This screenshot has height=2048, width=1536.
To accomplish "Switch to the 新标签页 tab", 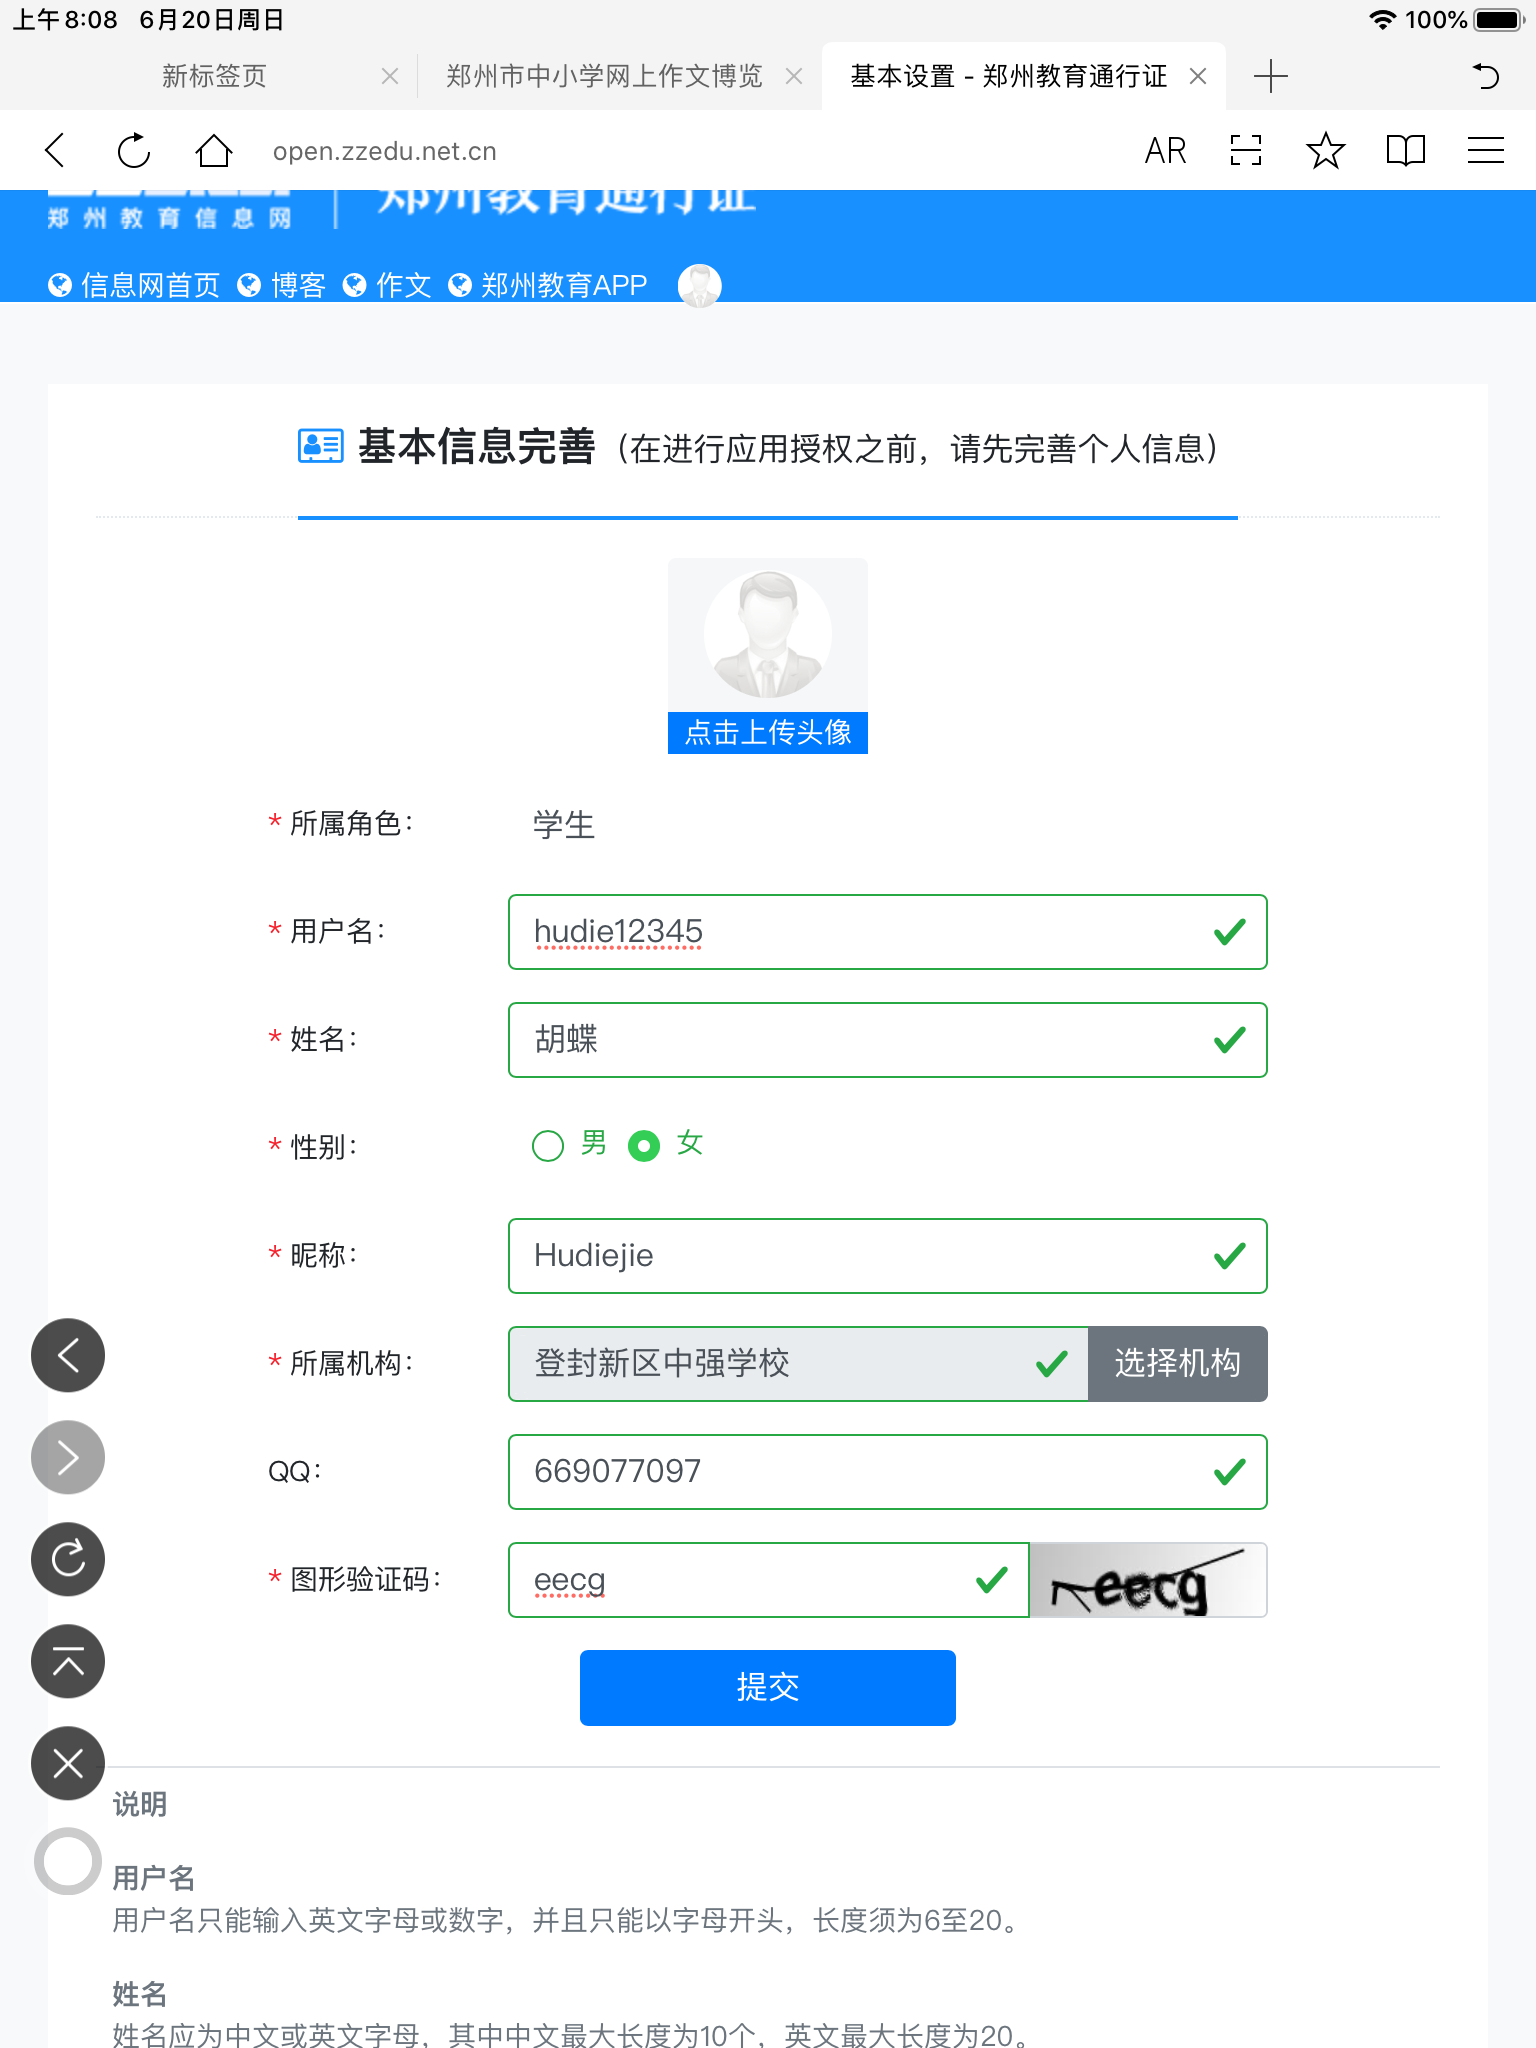I will point(214,76).
